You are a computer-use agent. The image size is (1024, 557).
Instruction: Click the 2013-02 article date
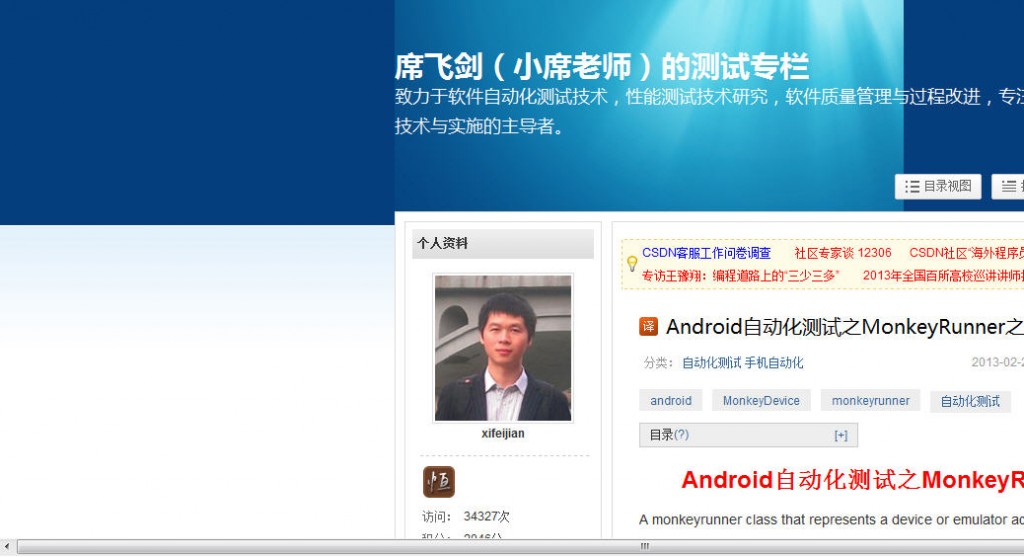[x=997, y=362]
